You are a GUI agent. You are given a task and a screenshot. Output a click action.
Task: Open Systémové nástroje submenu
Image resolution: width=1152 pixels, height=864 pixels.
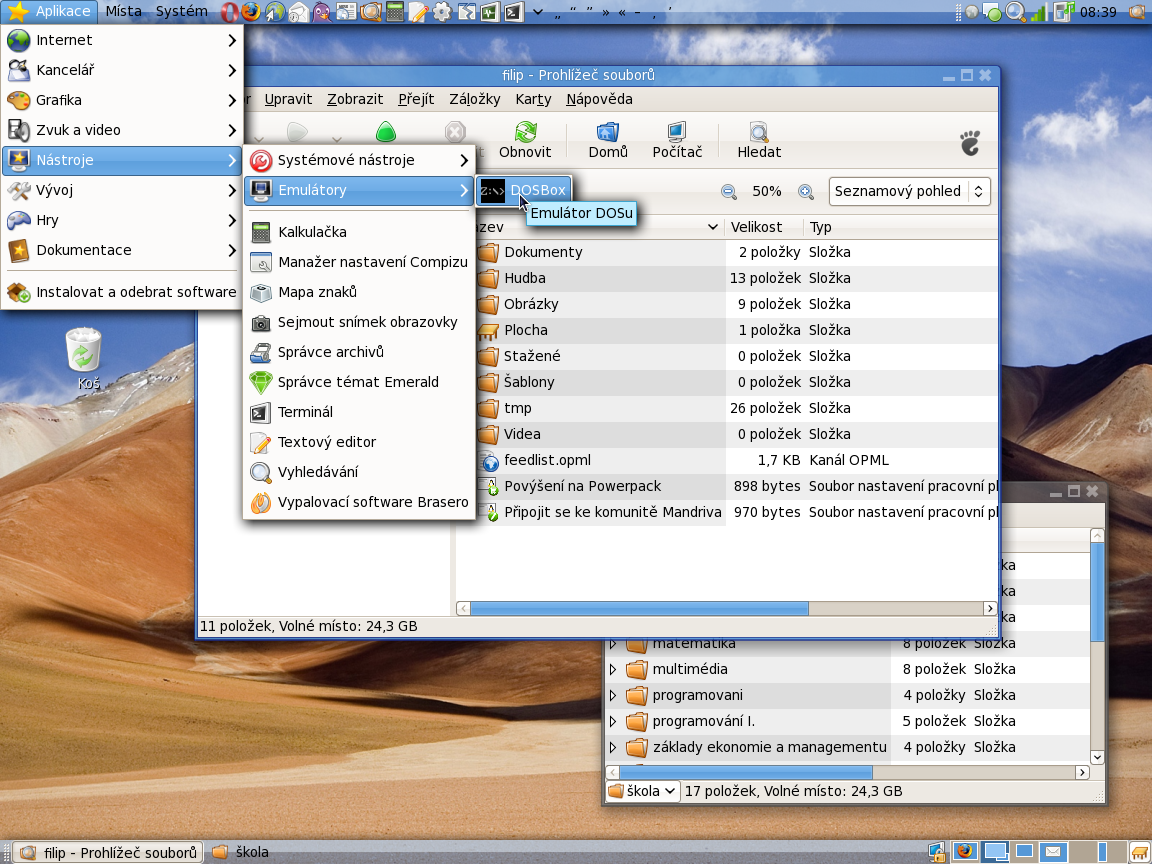pos(359,160)
